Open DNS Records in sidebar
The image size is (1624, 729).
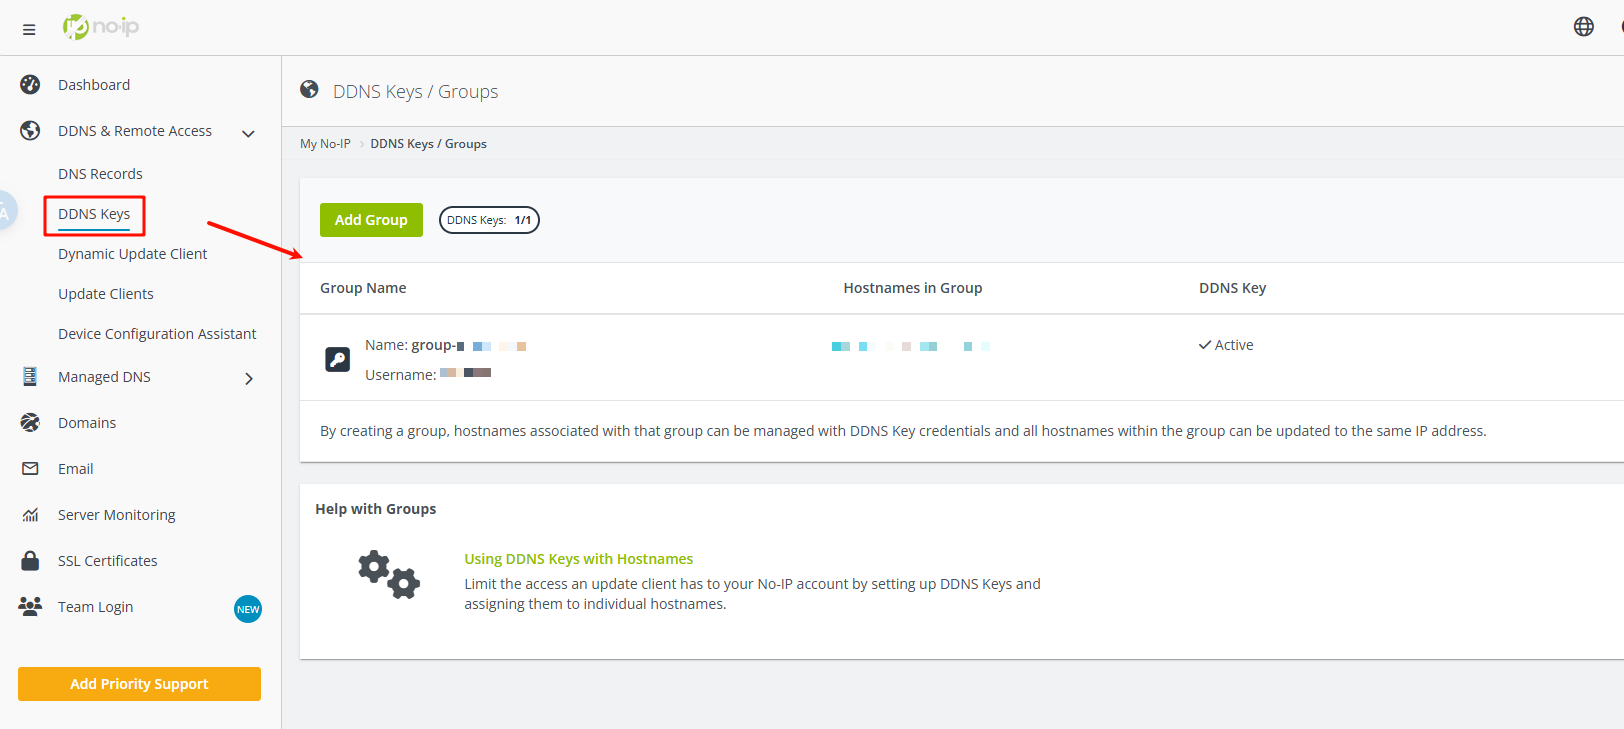[x=100, y=174]
